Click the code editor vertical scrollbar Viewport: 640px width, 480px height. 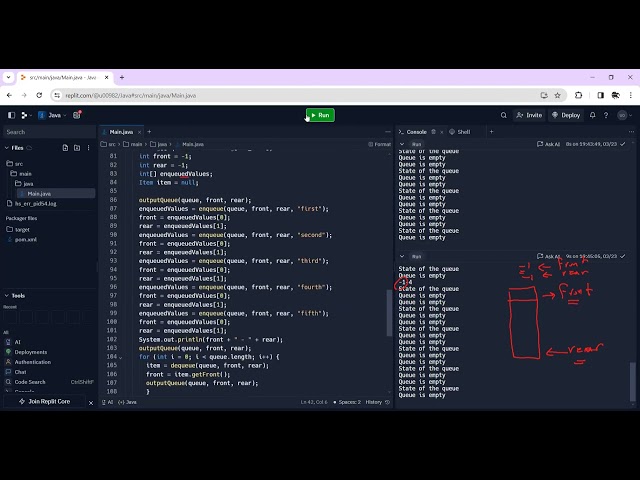[x=389, y=313]
